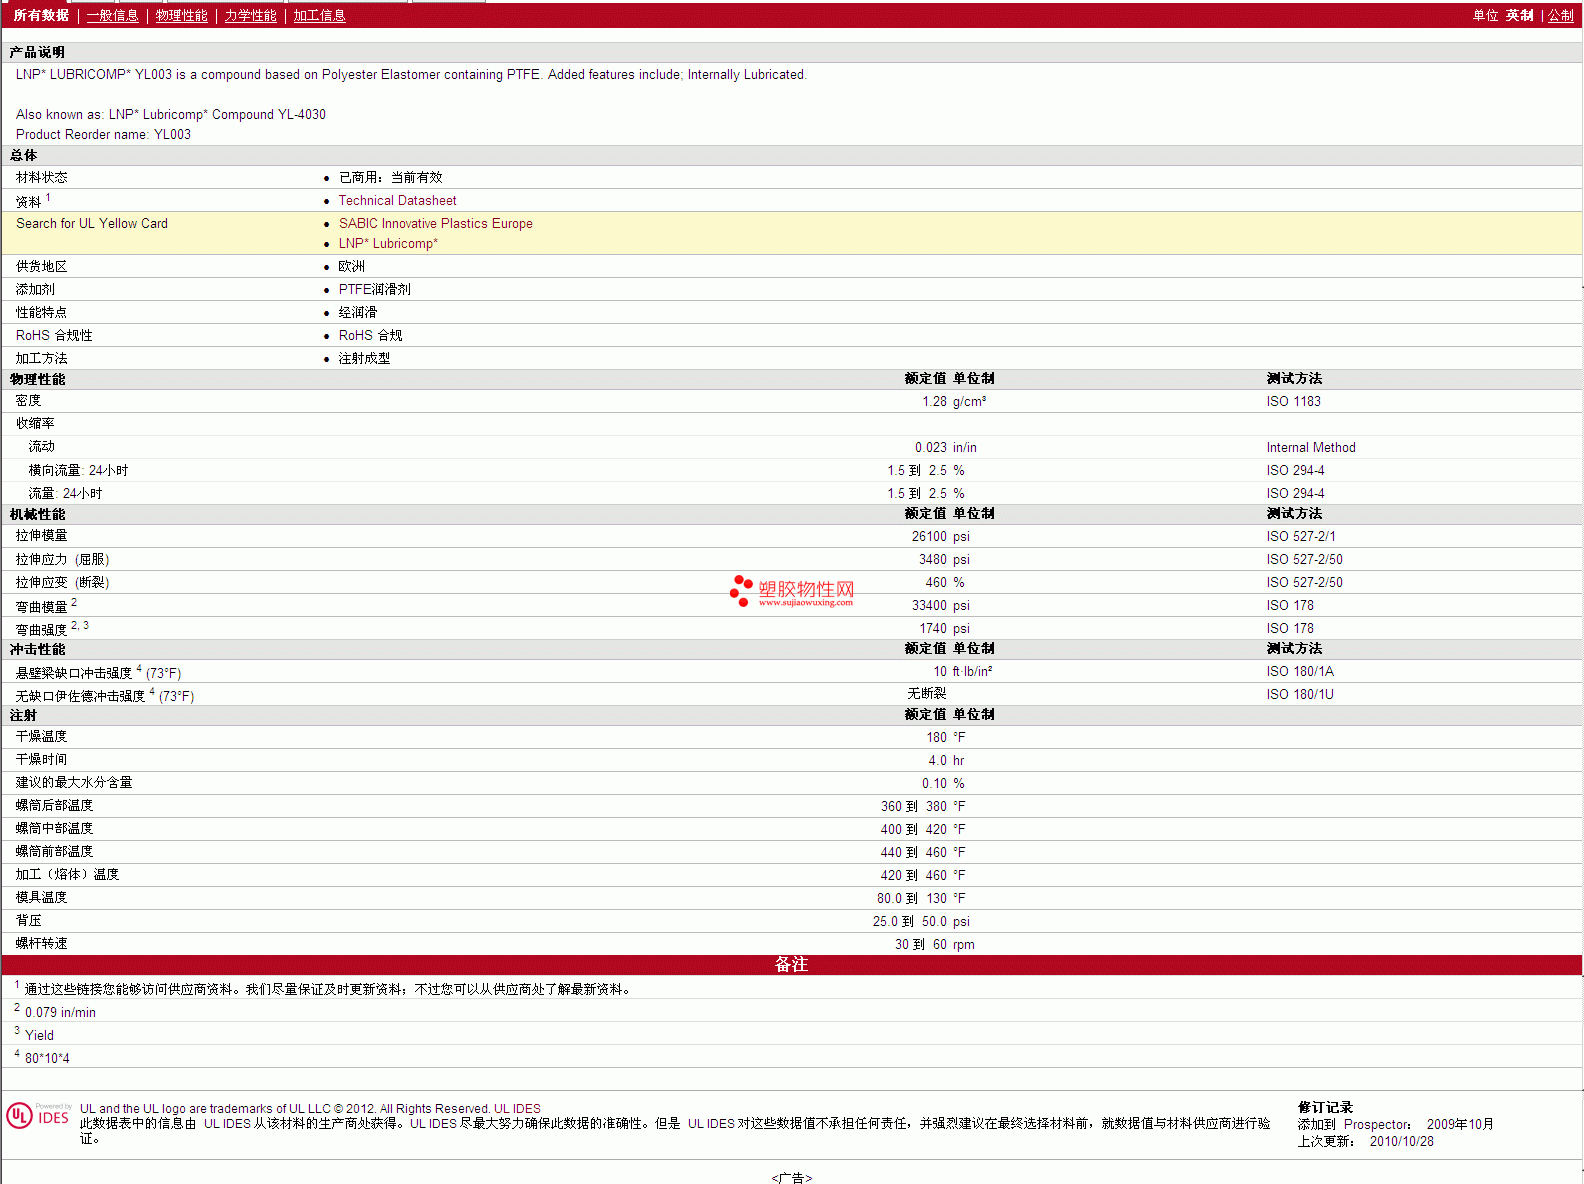Screen dimensions: 1584x1184
Task: Click SABIC Innovative Plastics Europe link
Action: click(435, 224)
